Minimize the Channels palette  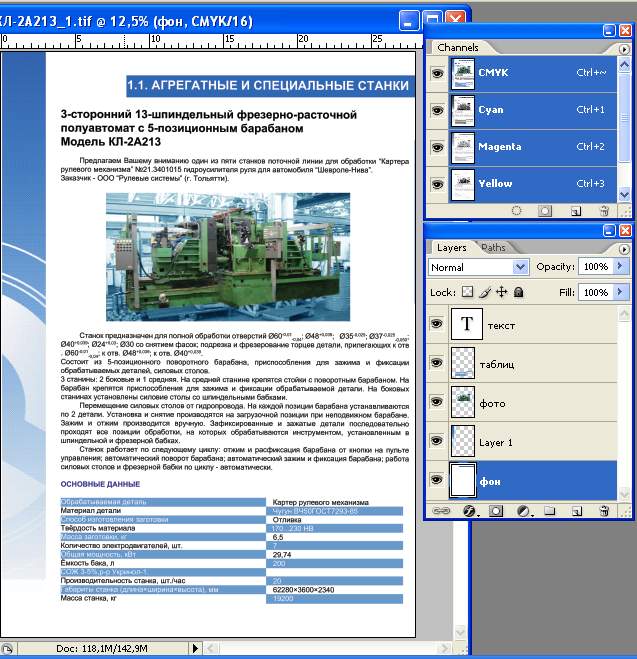[x=609, y=31]
